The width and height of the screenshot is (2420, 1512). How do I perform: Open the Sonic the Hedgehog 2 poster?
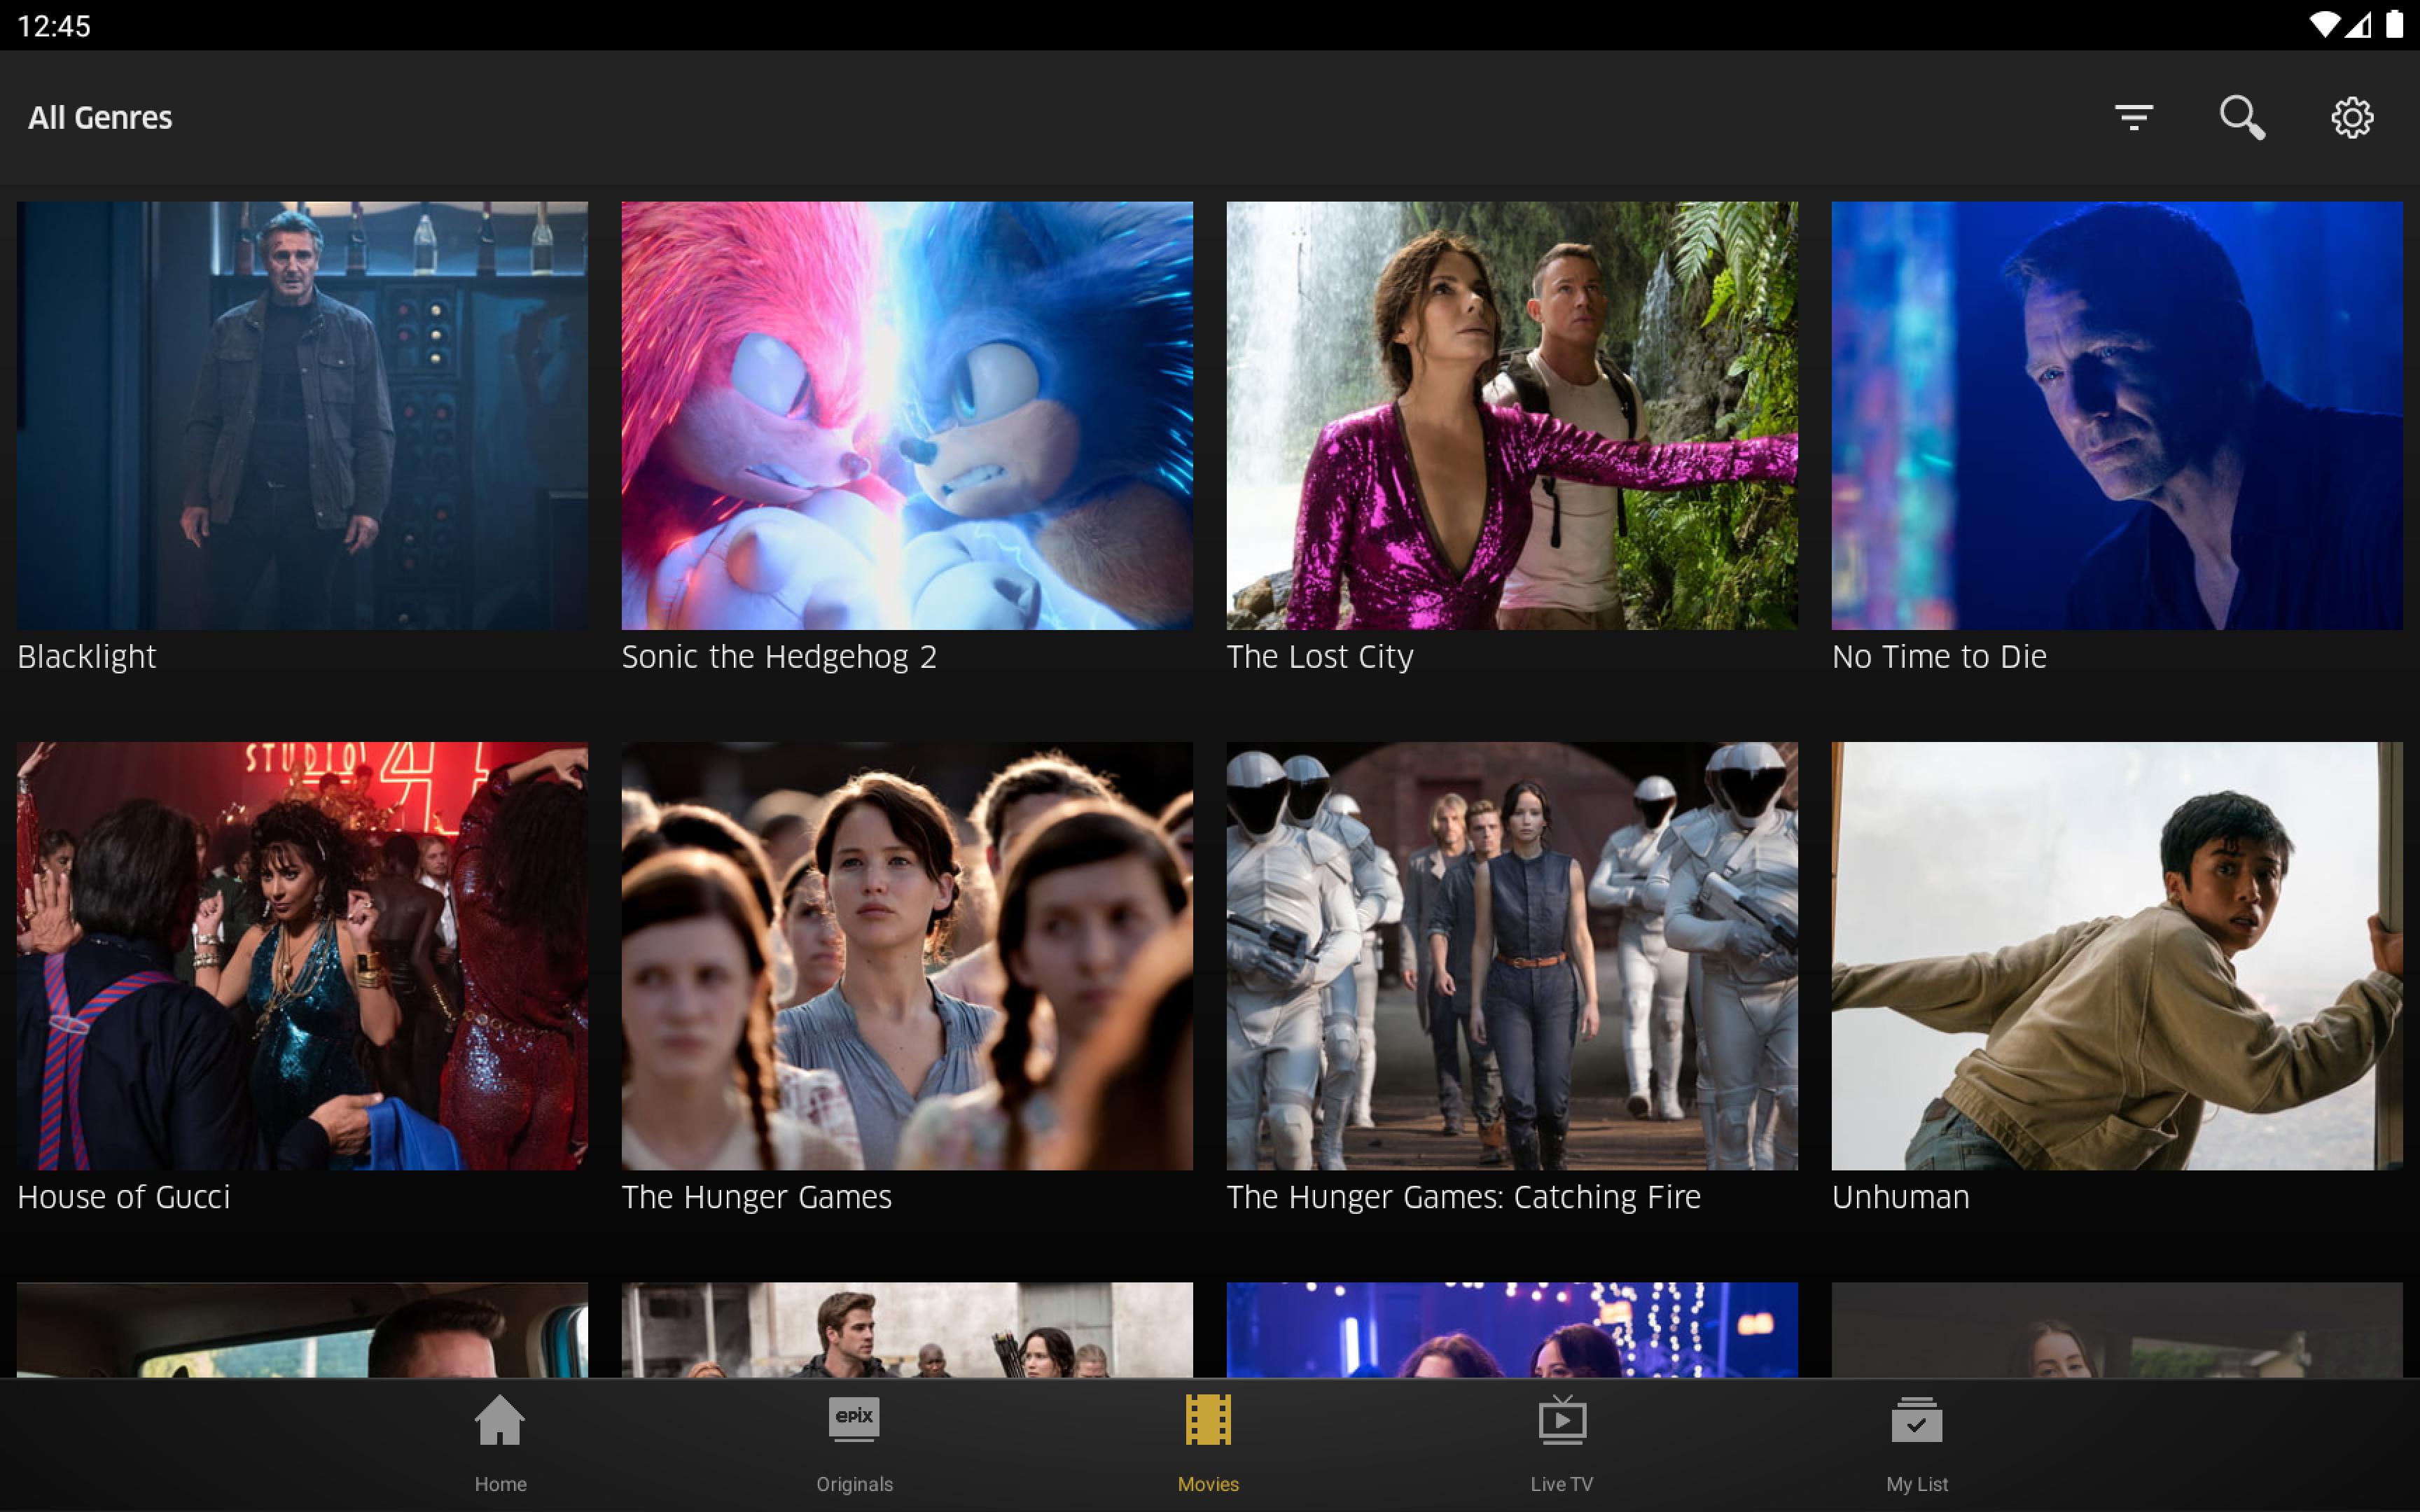pyautogui.click(x=907, y=416)
